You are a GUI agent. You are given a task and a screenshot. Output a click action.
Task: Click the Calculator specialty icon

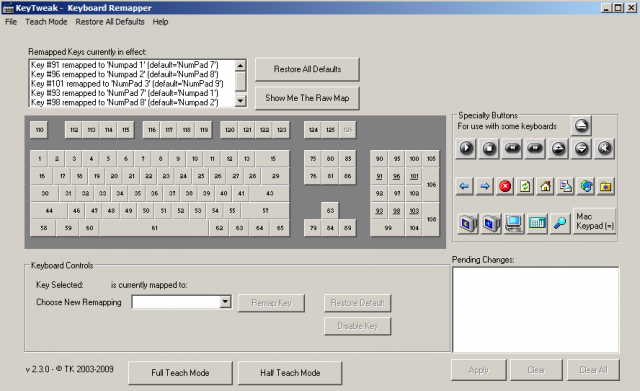pyautogui.click(x=537, y=223)
